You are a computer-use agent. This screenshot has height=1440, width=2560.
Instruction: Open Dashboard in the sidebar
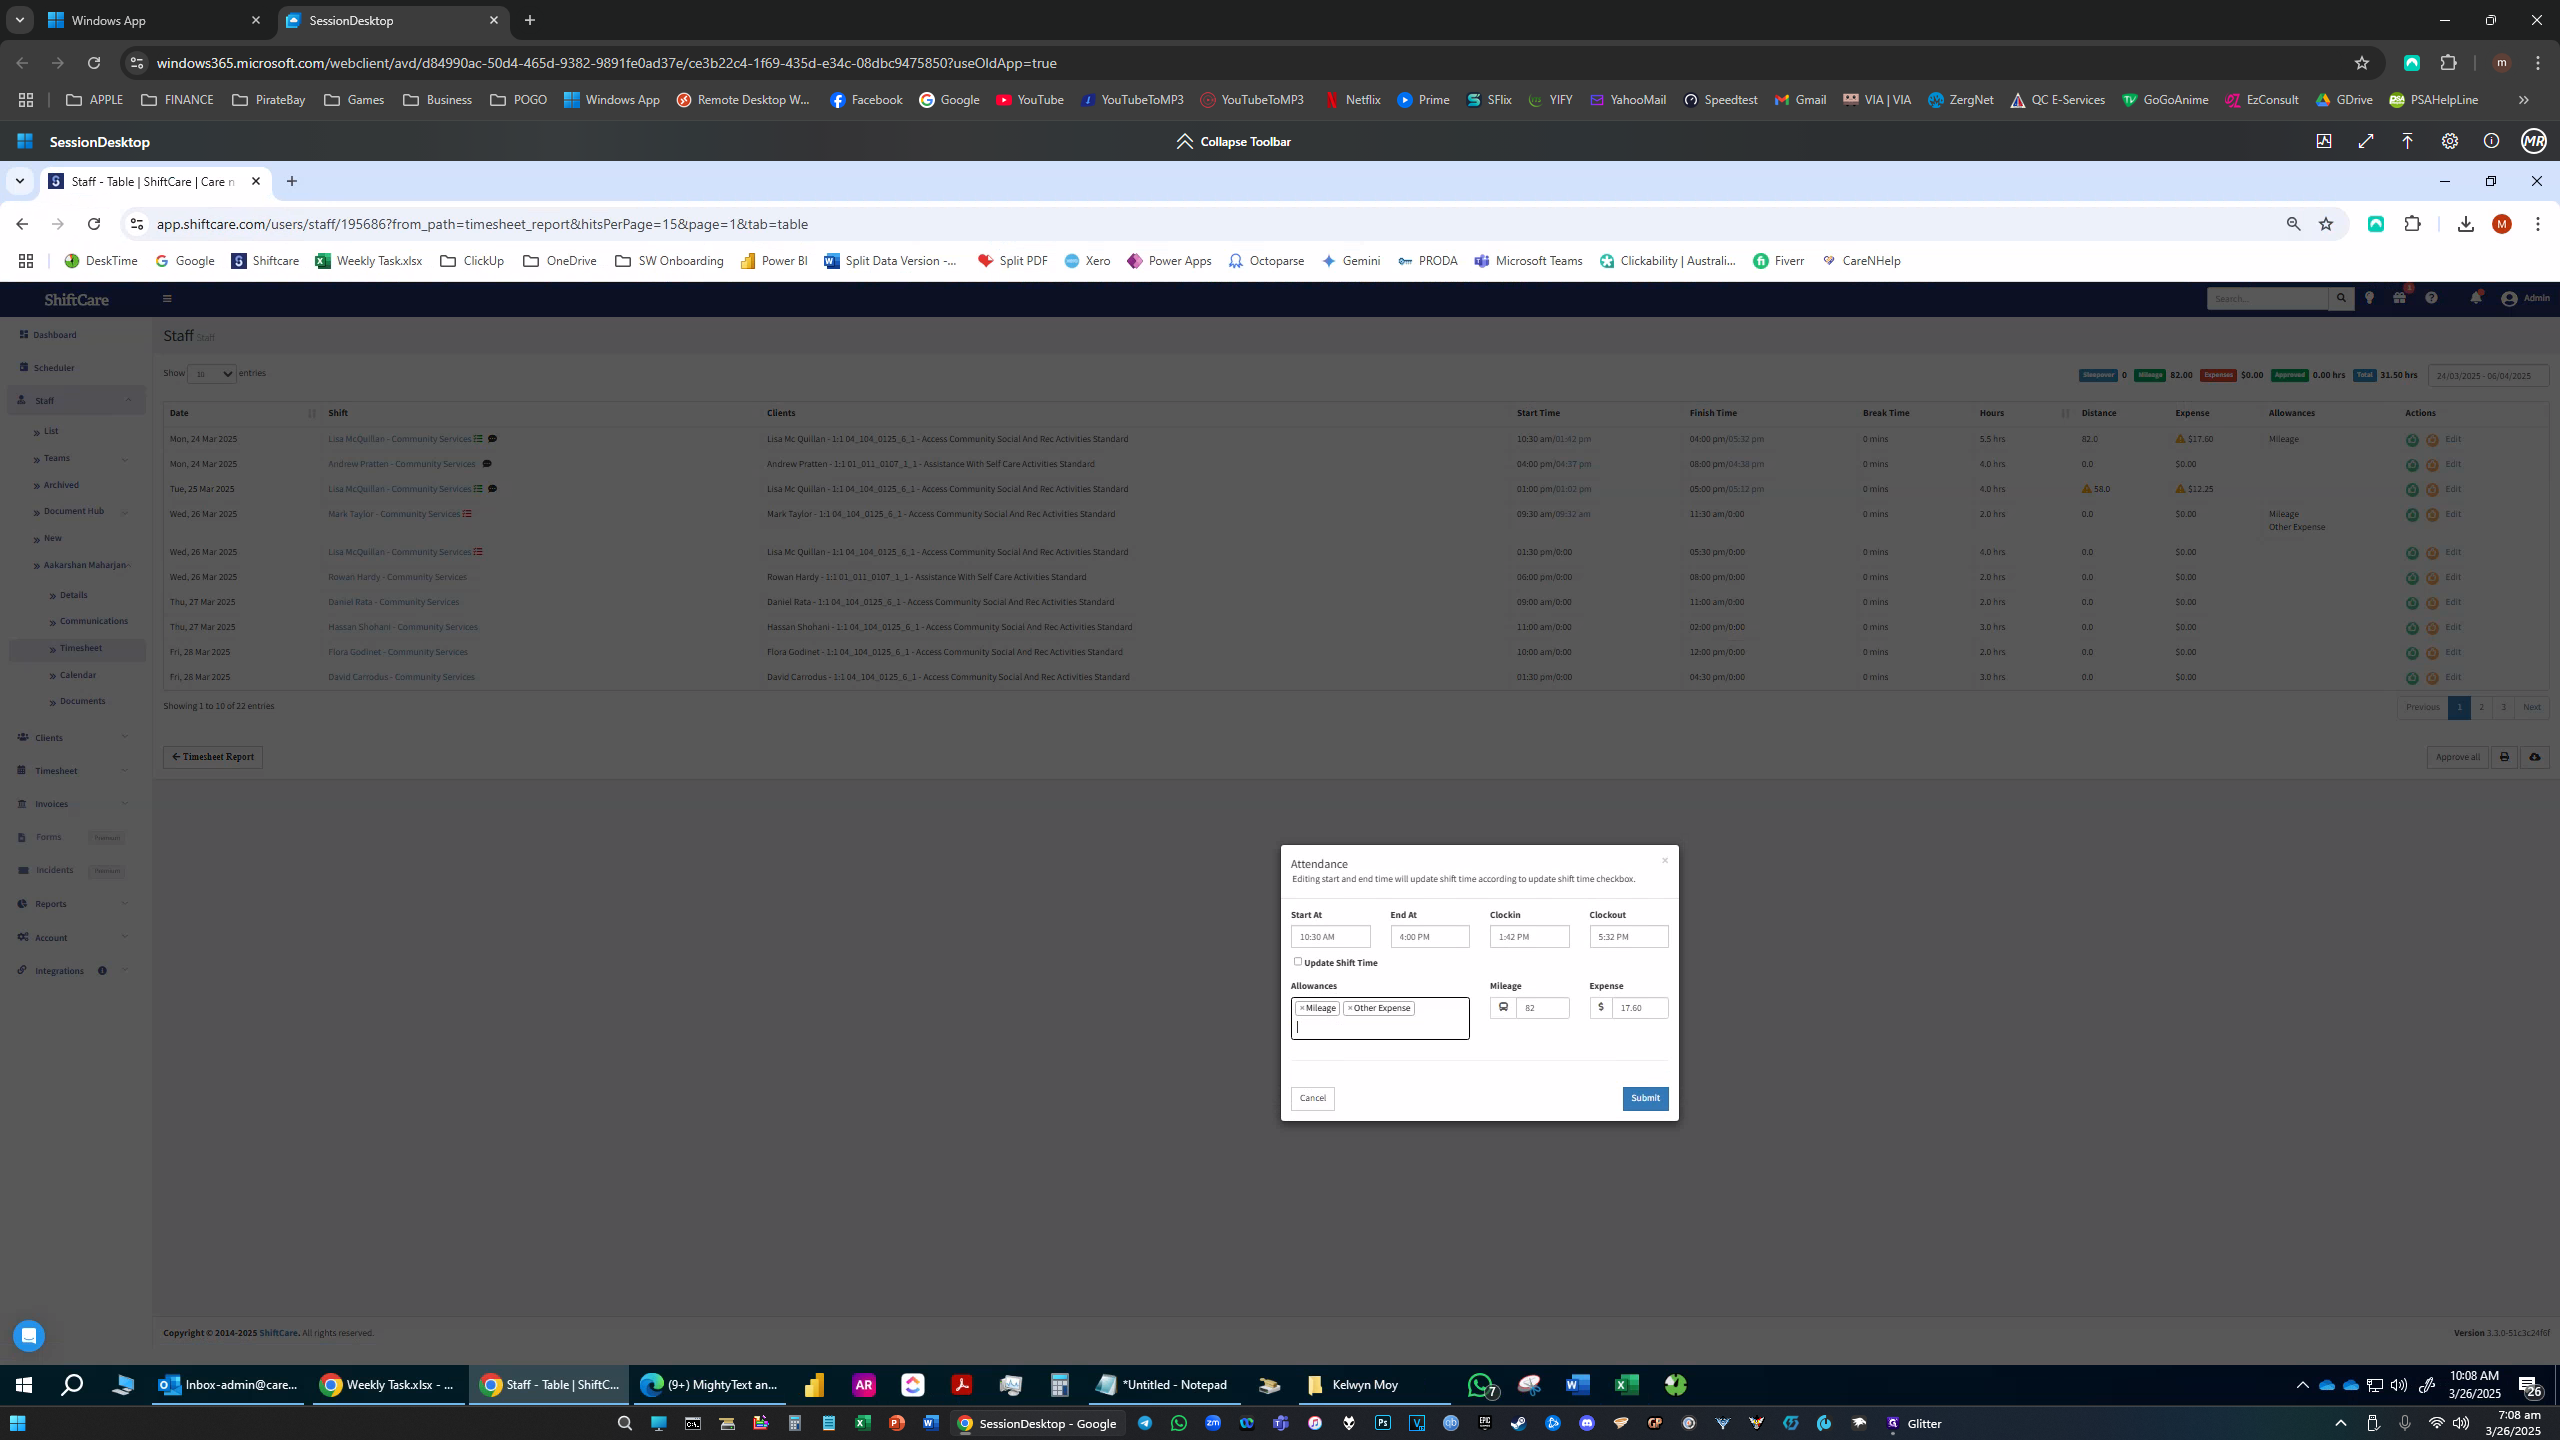(54, 335)
